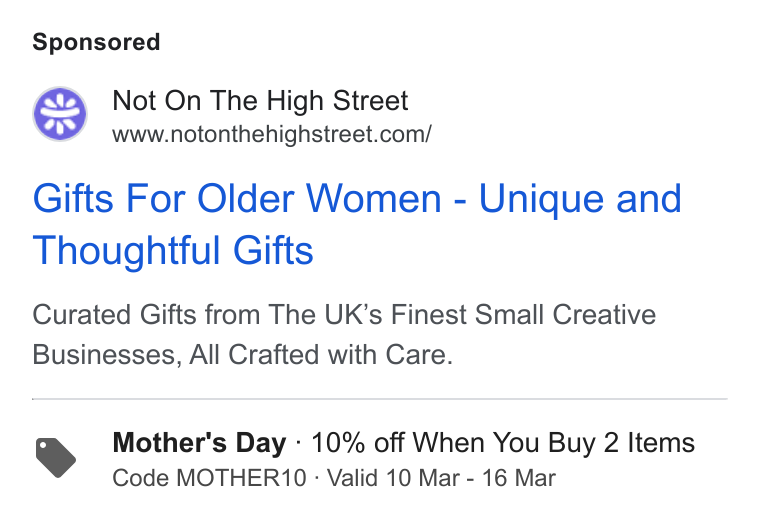Click the Valid 10 Mar - 16 Mar dates
760x516 pixels.
point(441,478)
